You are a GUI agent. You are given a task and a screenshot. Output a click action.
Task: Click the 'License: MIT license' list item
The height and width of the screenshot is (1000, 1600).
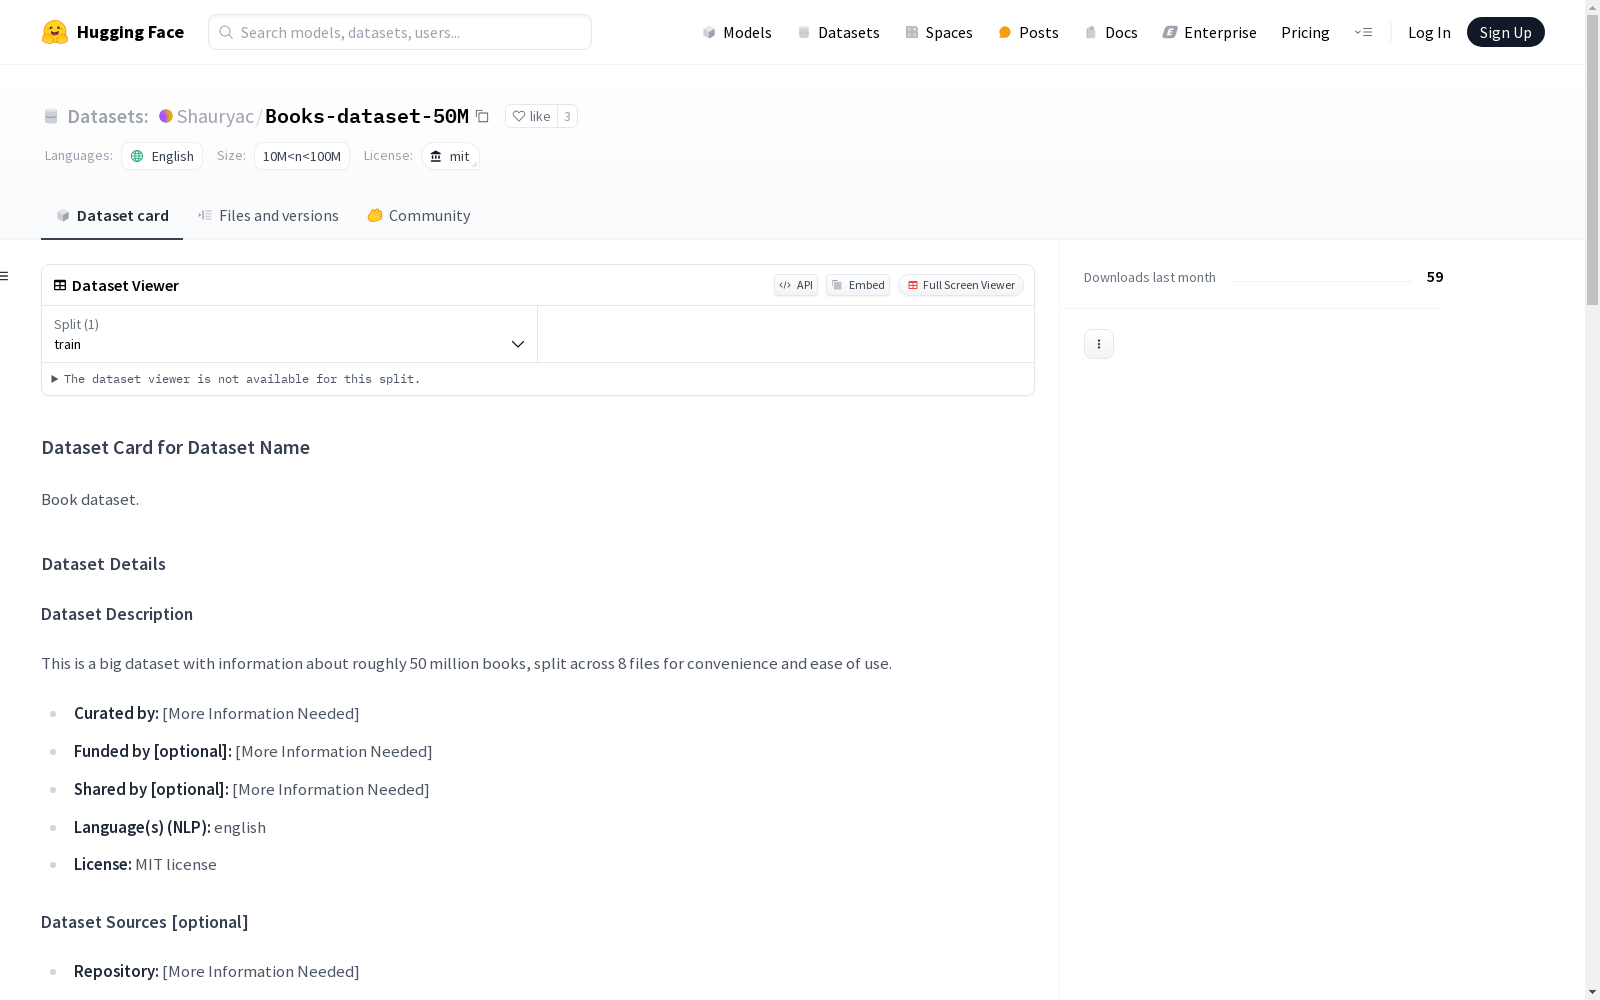pos(145,865)
